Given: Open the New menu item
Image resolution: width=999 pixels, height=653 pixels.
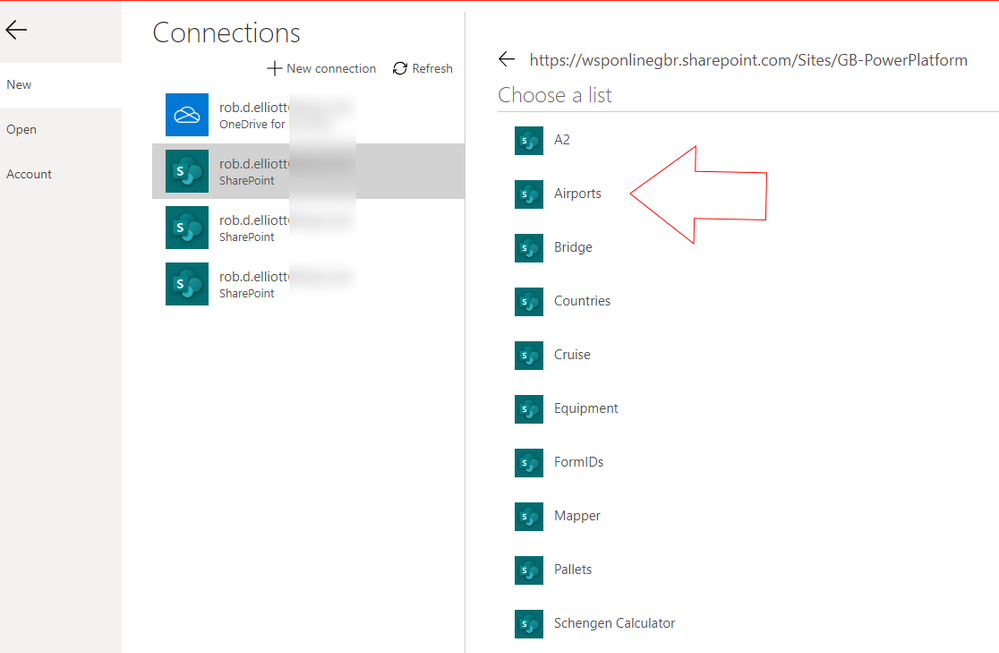Looking at the screenshot, I should click(18, 85).
